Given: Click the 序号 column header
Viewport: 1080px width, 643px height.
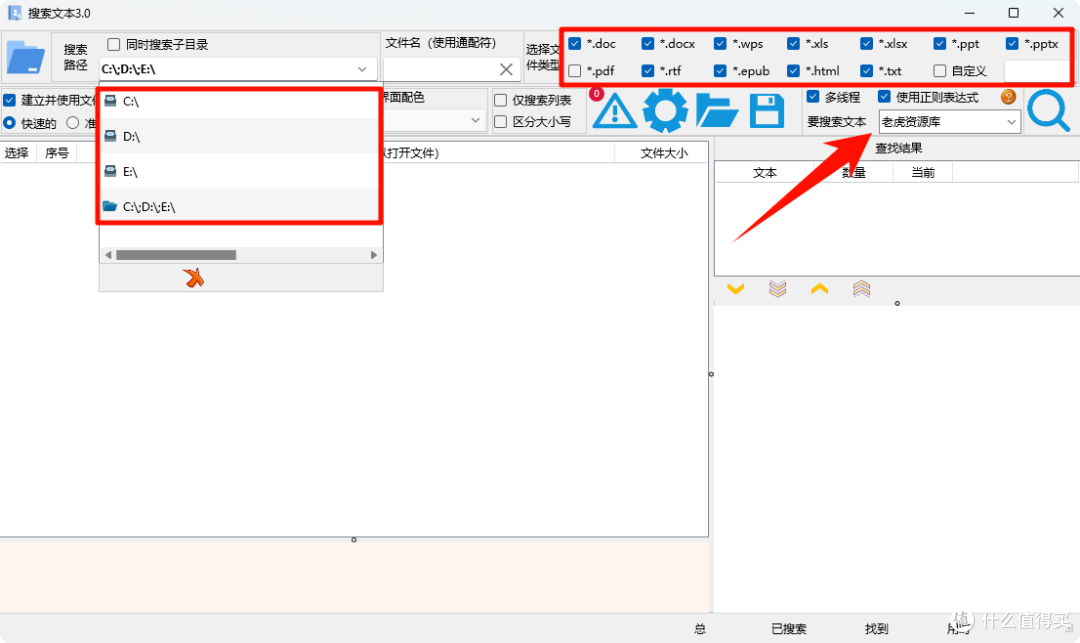Looking at the screenshot, I should tap(56, 153).
